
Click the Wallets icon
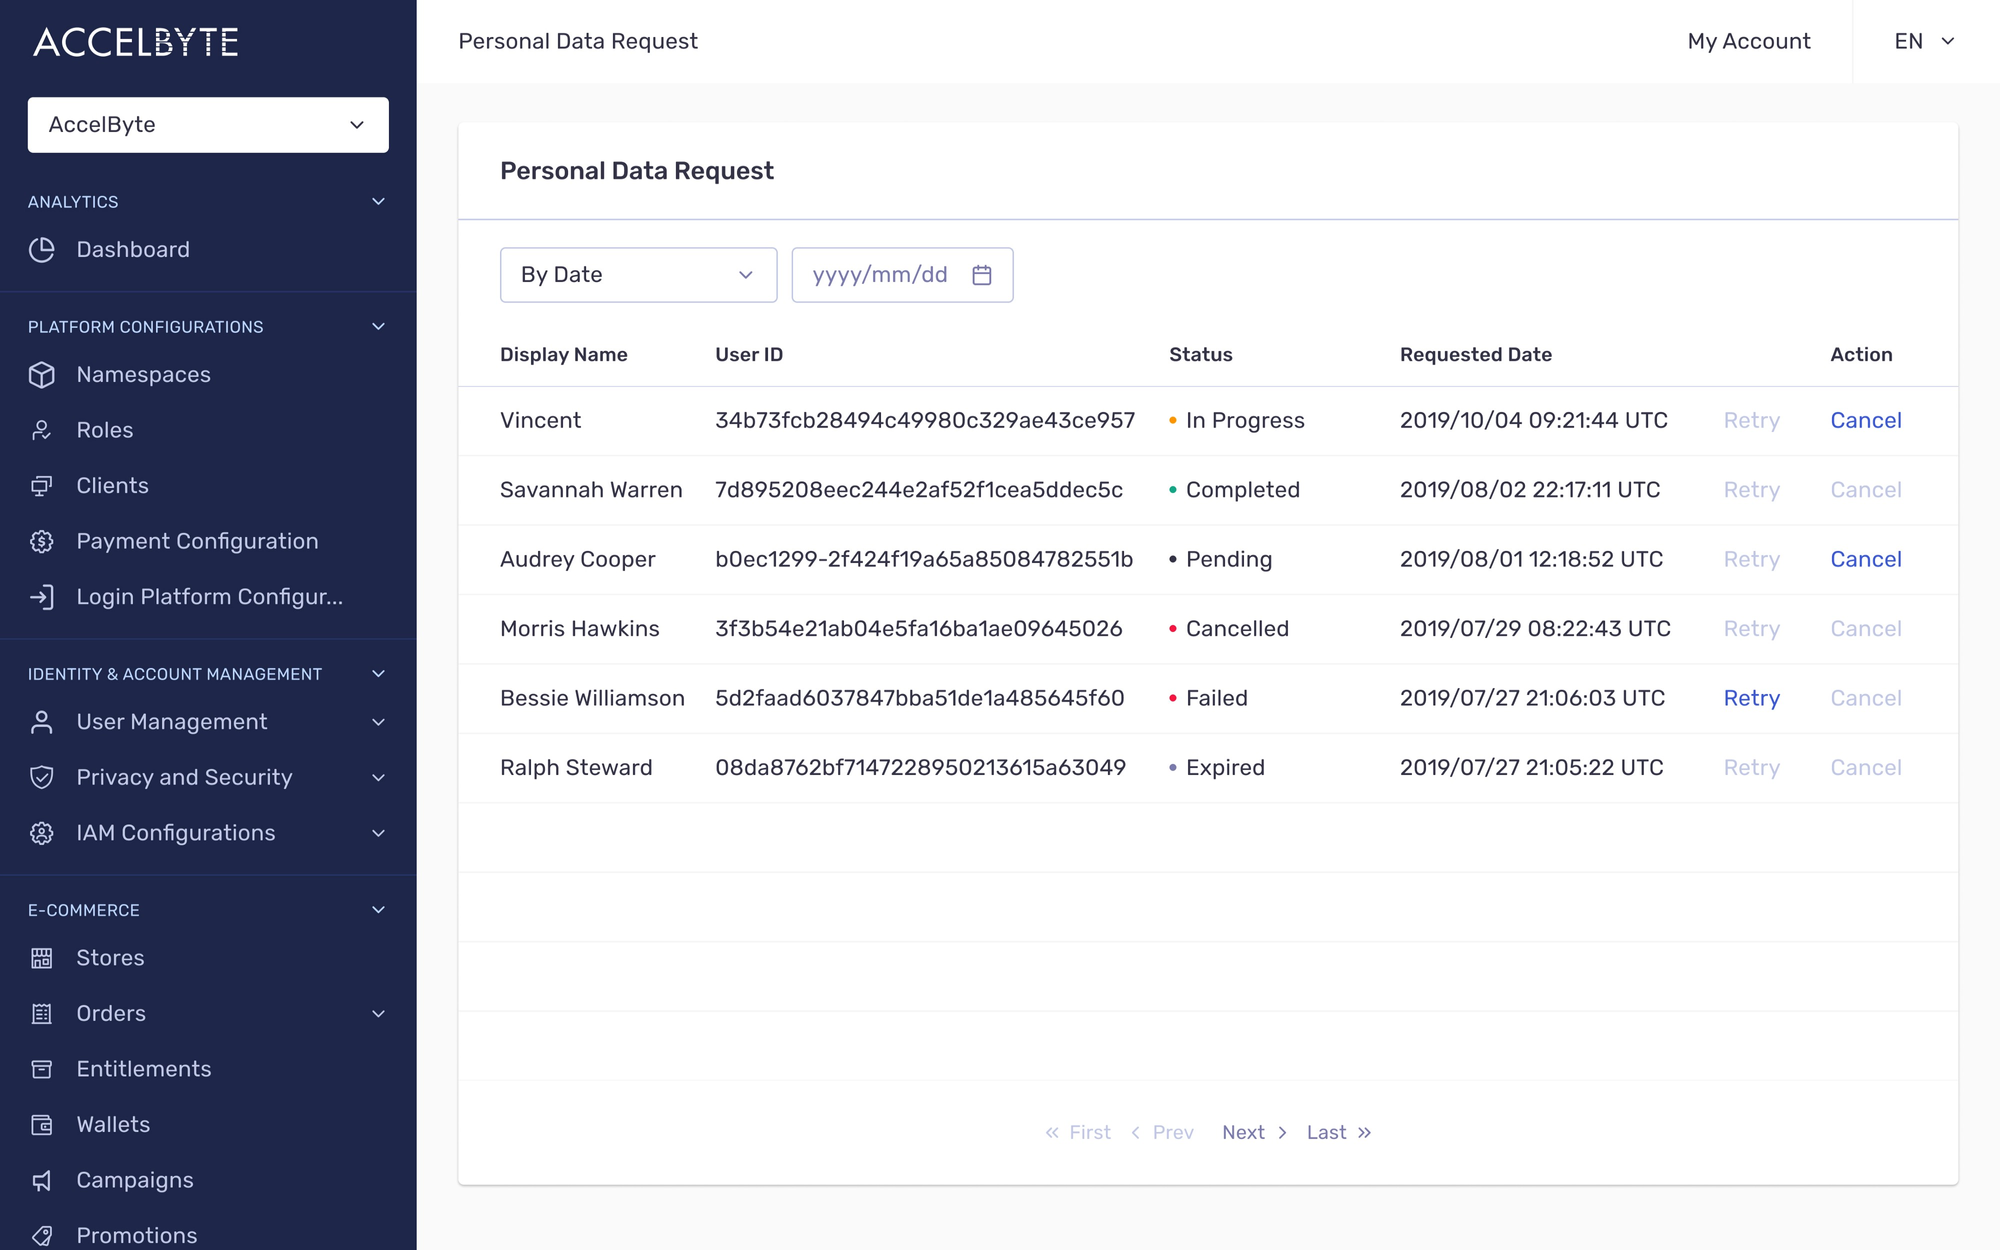[x=42, y=1125]
